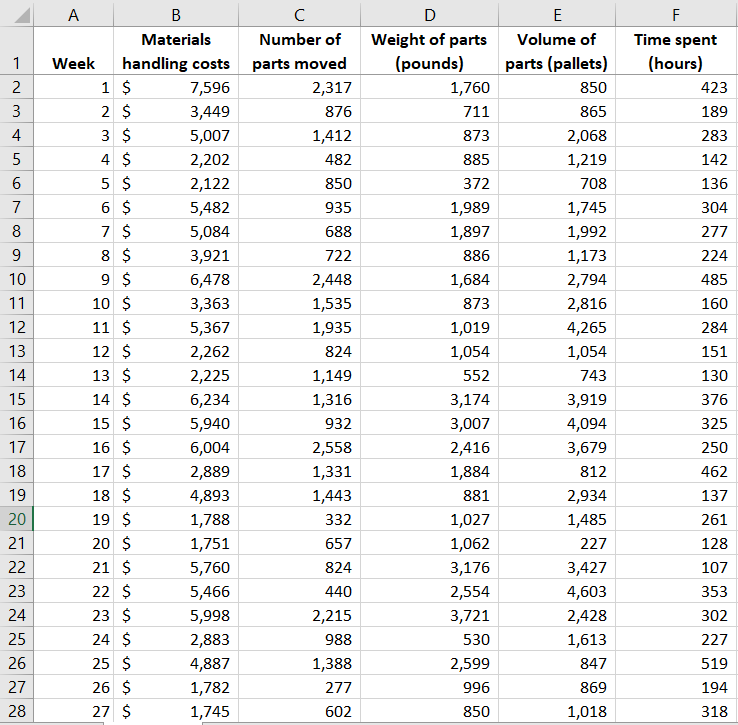Click the weight cell 2,599
The height and width of the screenshot is (725, 738).
429,663
